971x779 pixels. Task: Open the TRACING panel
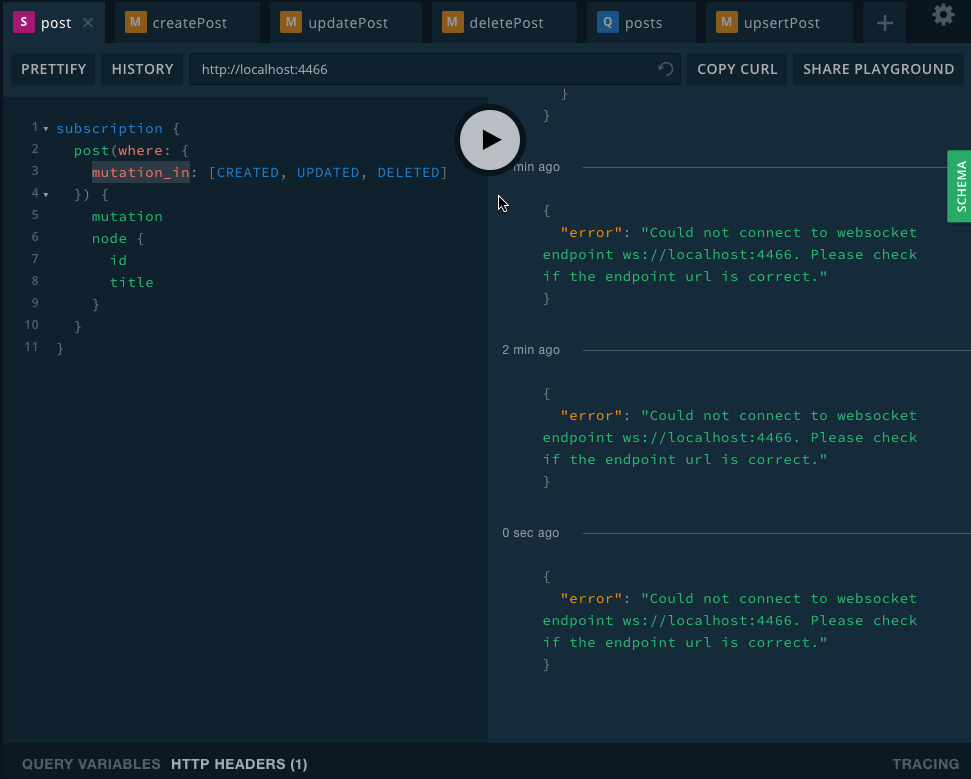(x=925, y=764)
